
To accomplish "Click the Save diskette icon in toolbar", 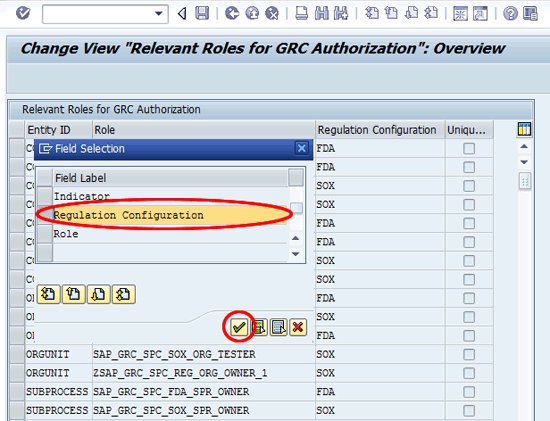I will tap(202, 14).
